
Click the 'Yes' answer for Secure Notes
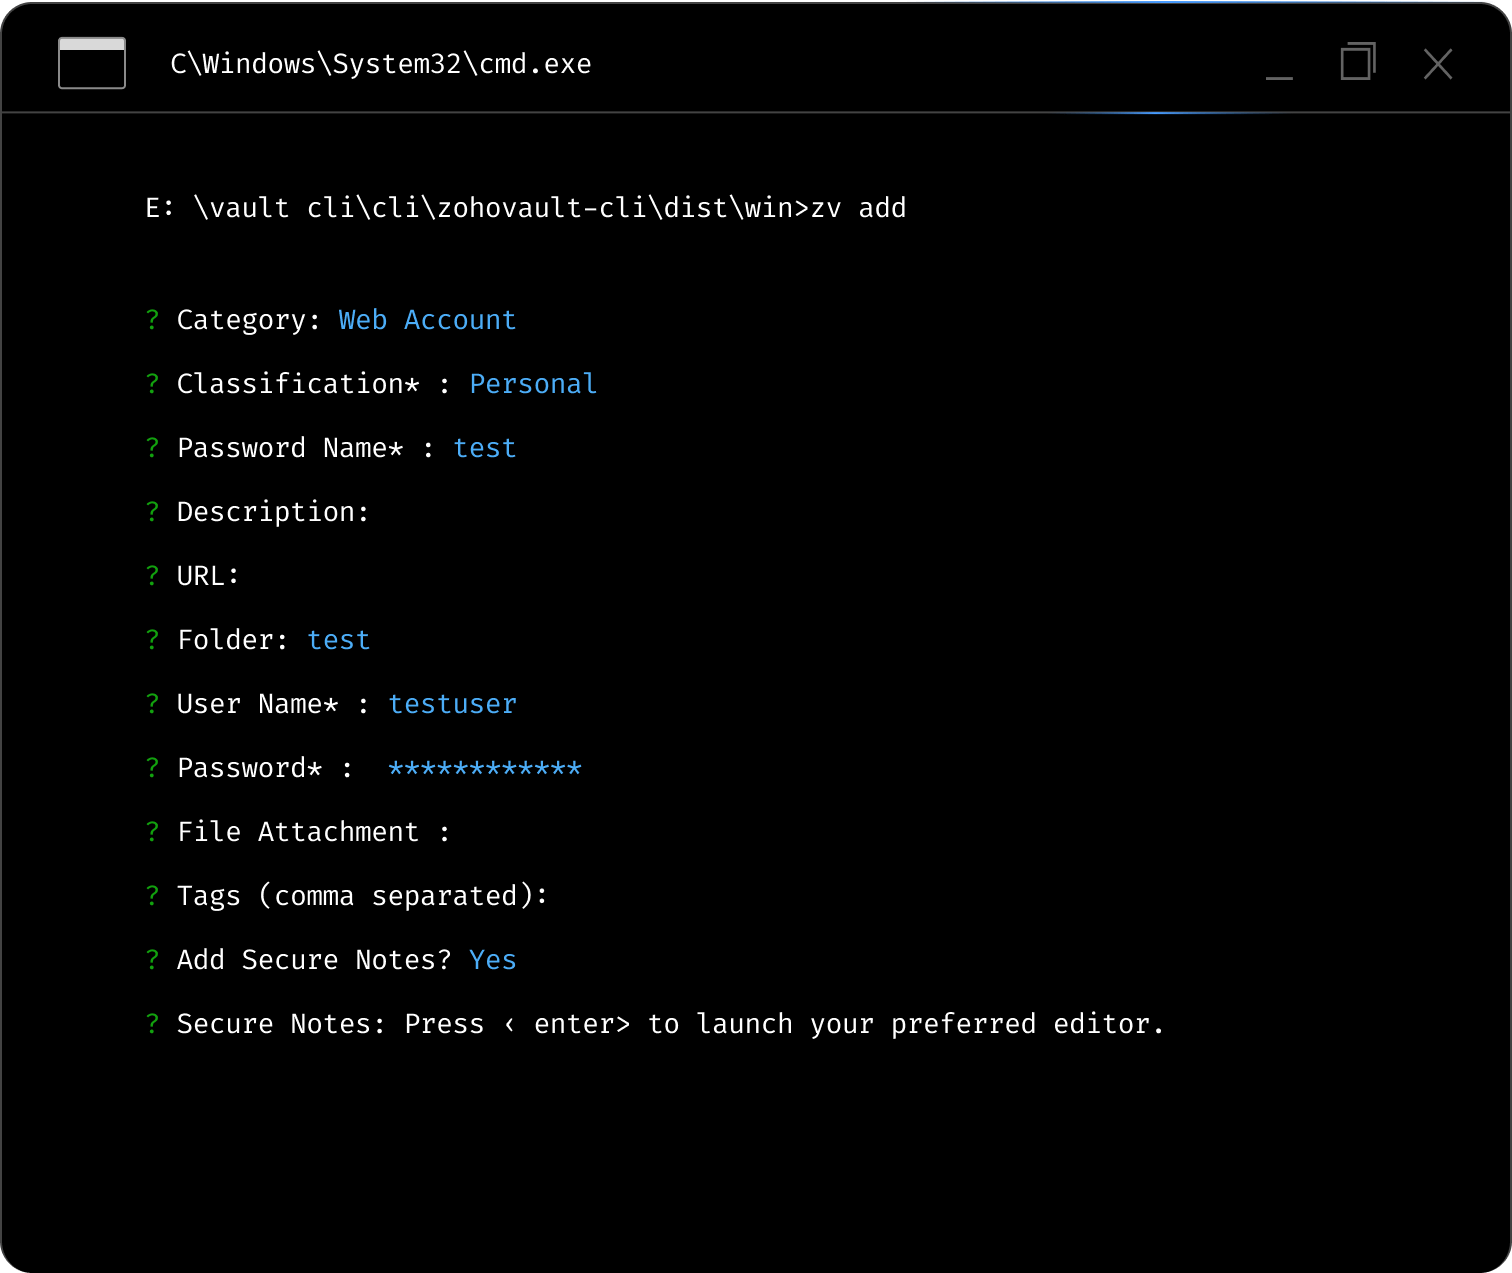coord(493,960)
